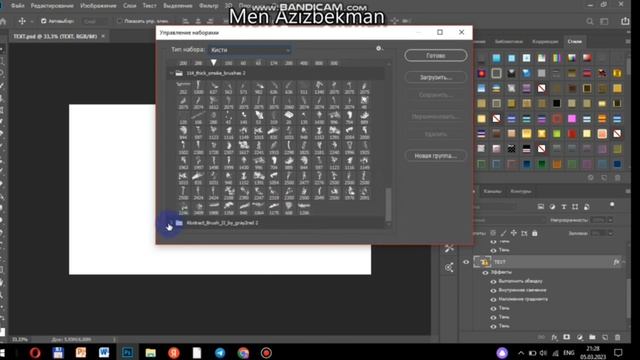Filter layers by pixel layer icon
This screenshot has width=640, height=360.
(x=541, y=207)
